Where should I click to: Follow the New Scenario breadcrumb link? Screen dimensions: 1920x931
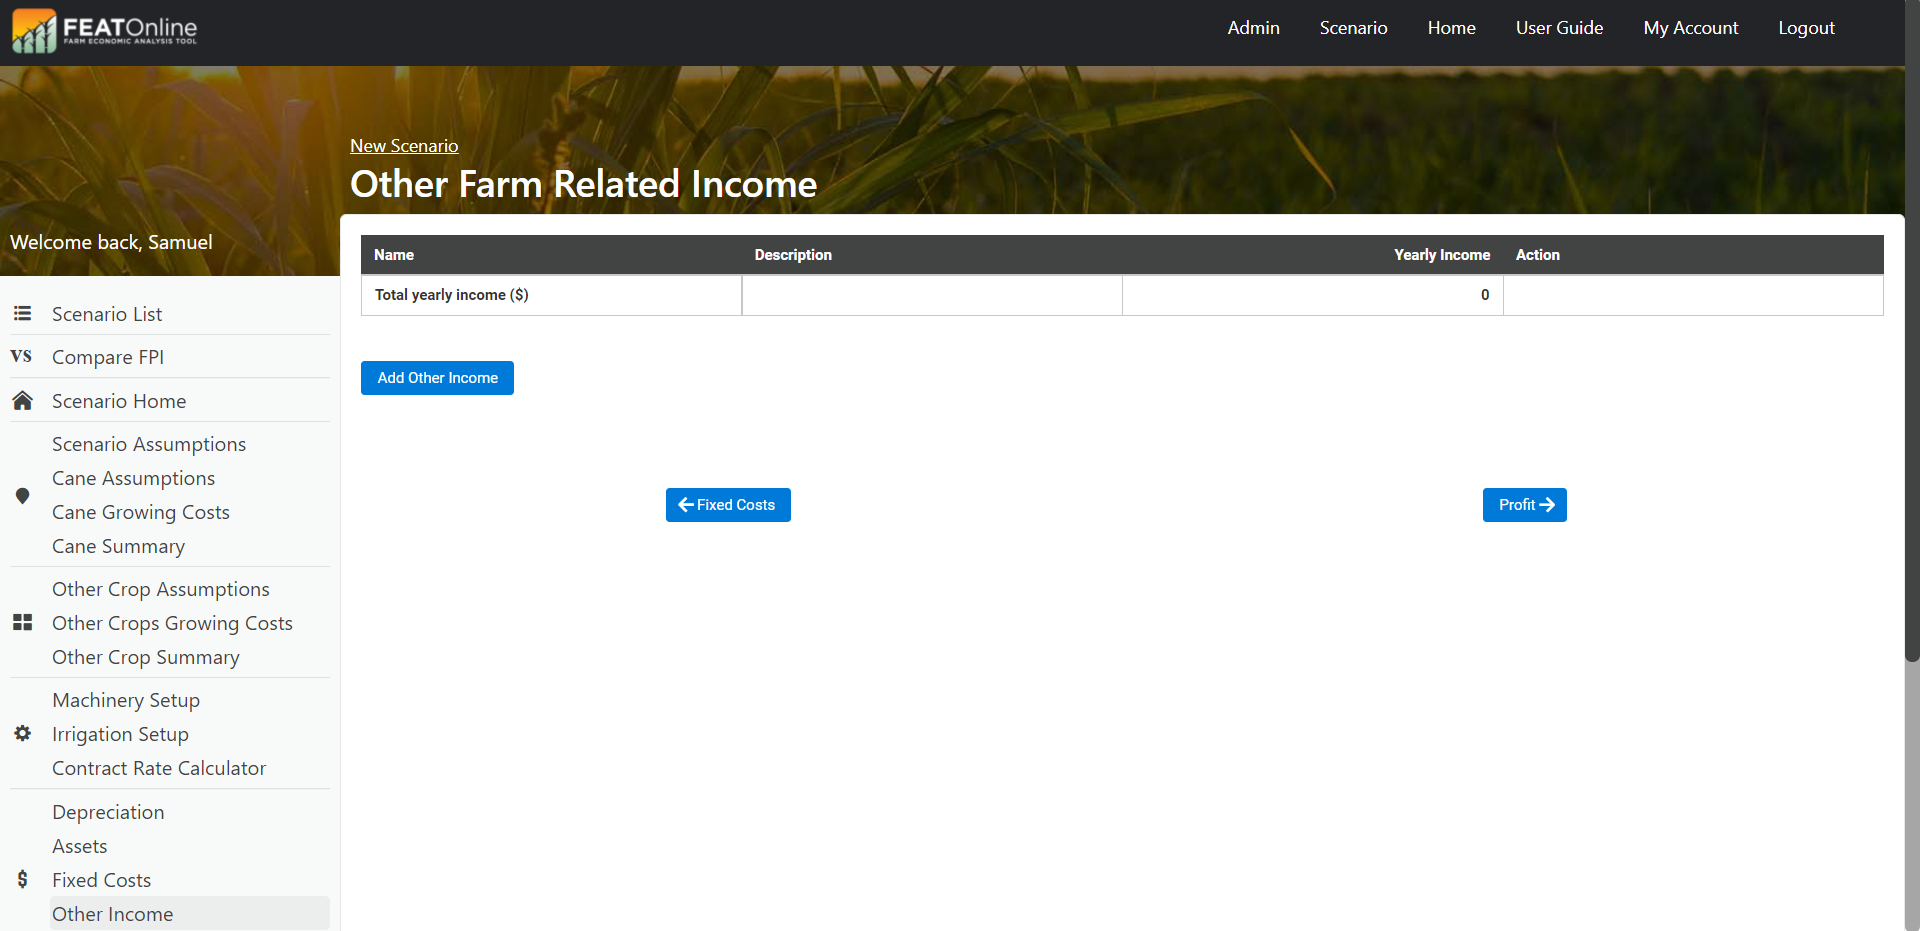click(404, 146)
